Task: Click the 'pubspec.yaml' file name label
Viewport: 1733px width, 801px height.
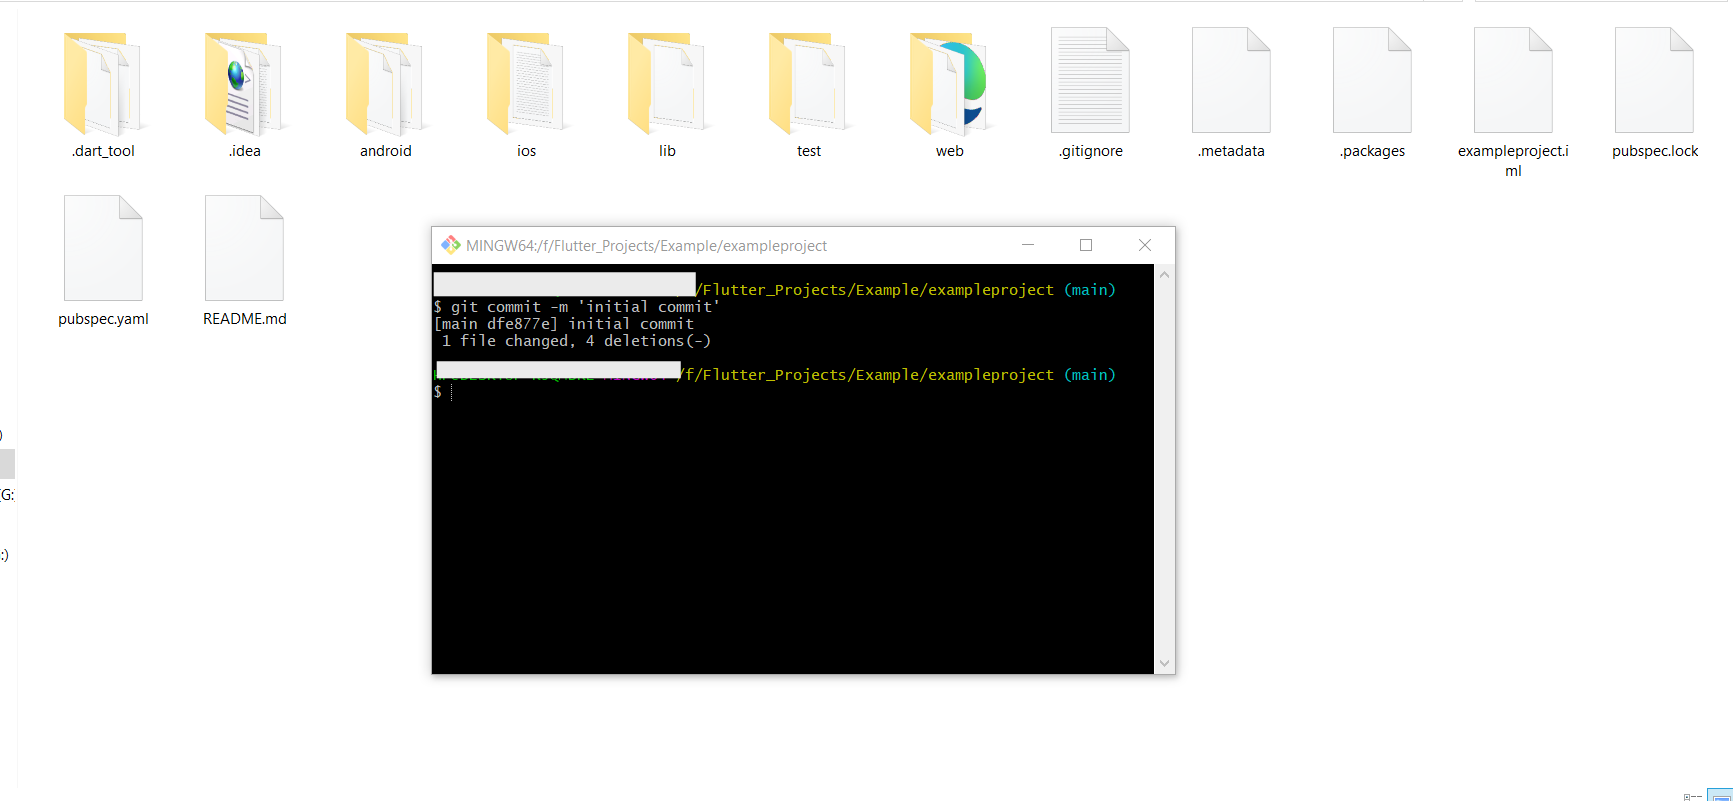Action: tap(103, 319)
